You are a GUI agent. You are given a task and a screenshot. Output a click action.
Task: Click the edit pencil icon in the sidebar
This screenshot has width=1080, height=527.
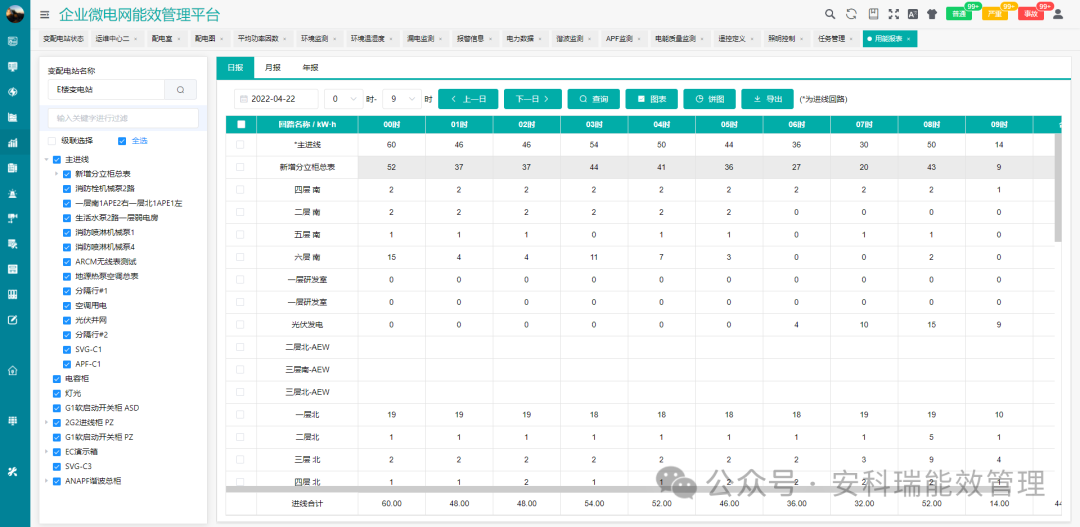click(12, 320)
